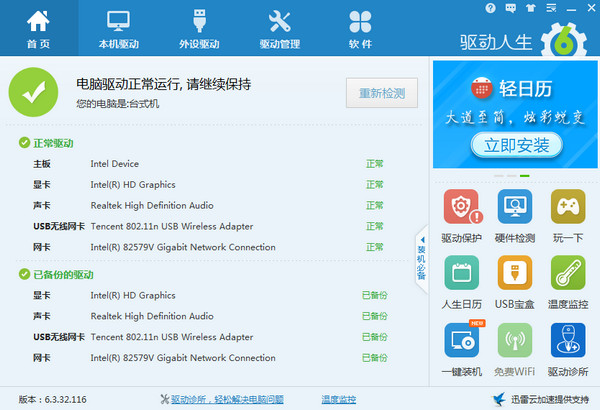Open the 软件 software tab
The image size is (600, 410).
(359, 29)
